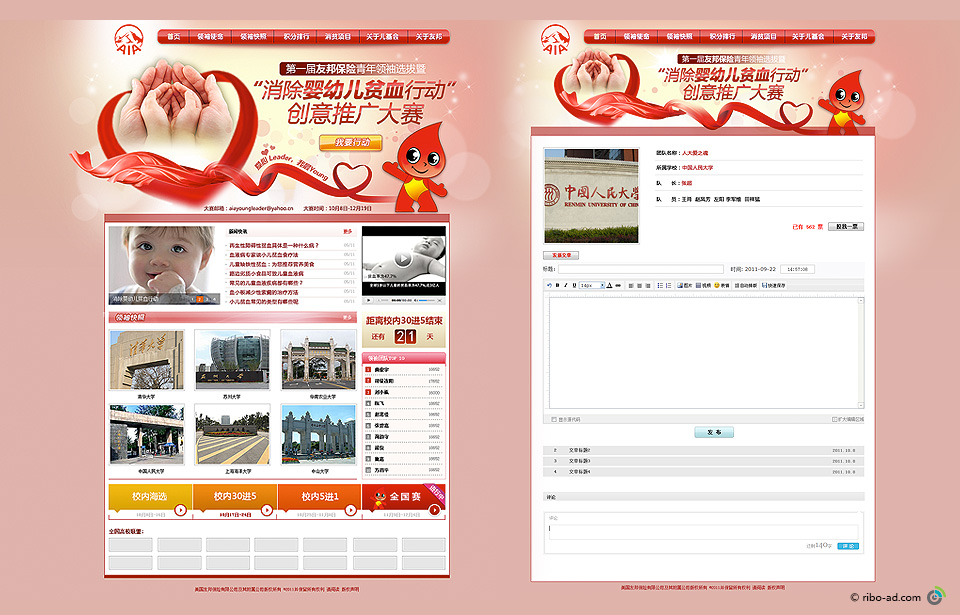Click inside the comment text box
The image size is (960, 615).
[703, 532]
